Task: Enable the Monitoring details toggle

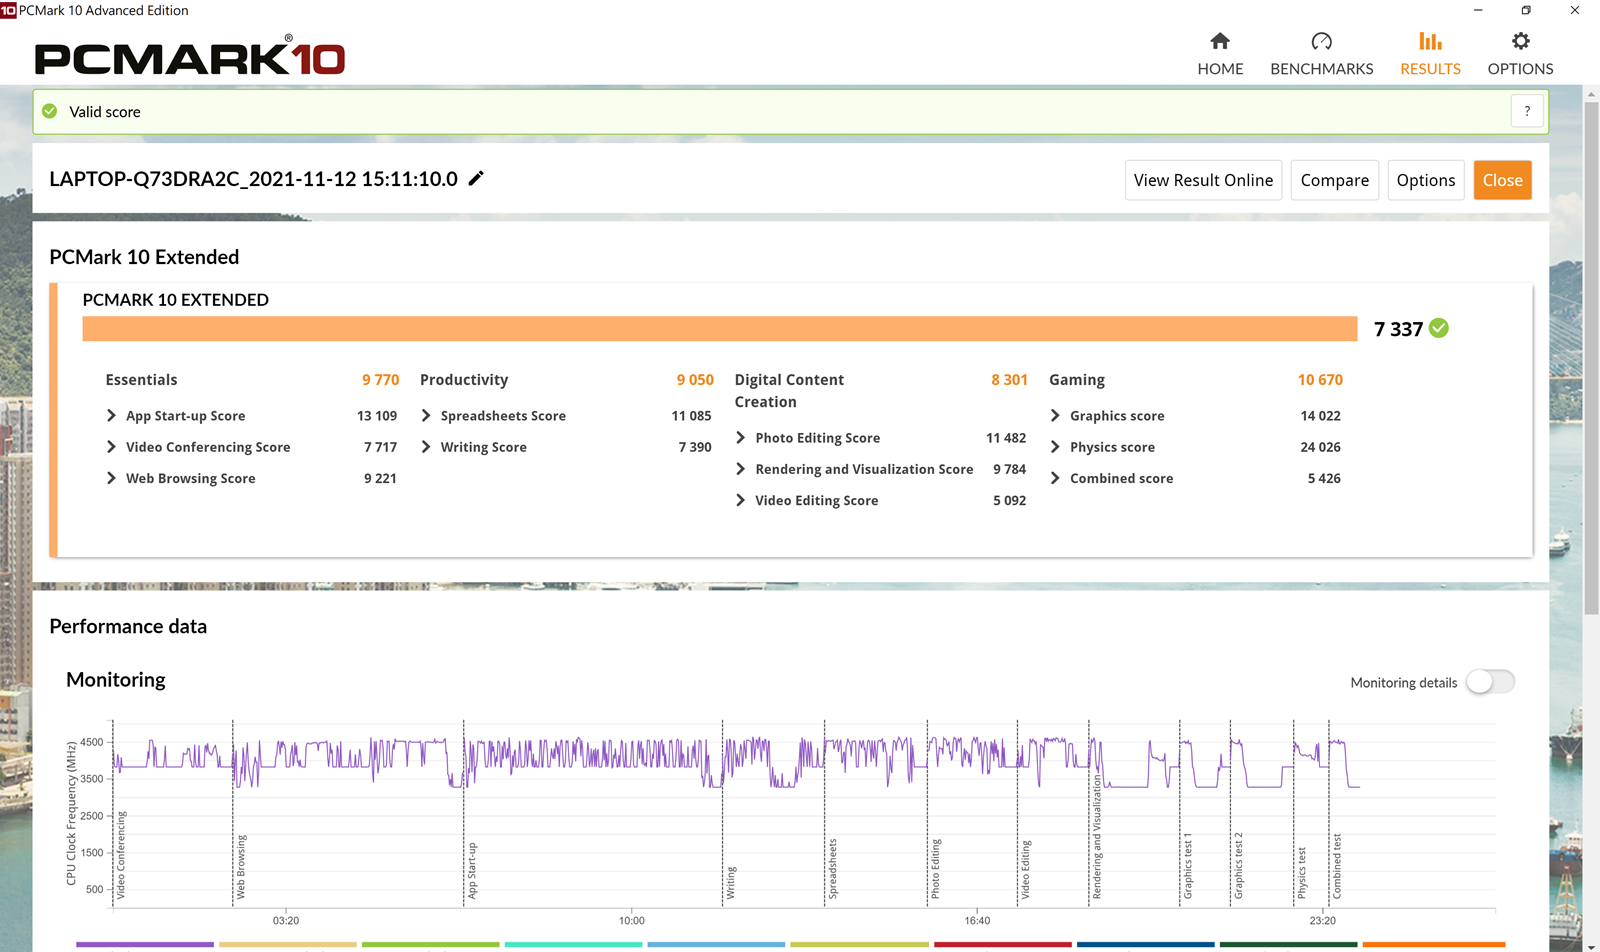Action: click(x=1490, y=682)
